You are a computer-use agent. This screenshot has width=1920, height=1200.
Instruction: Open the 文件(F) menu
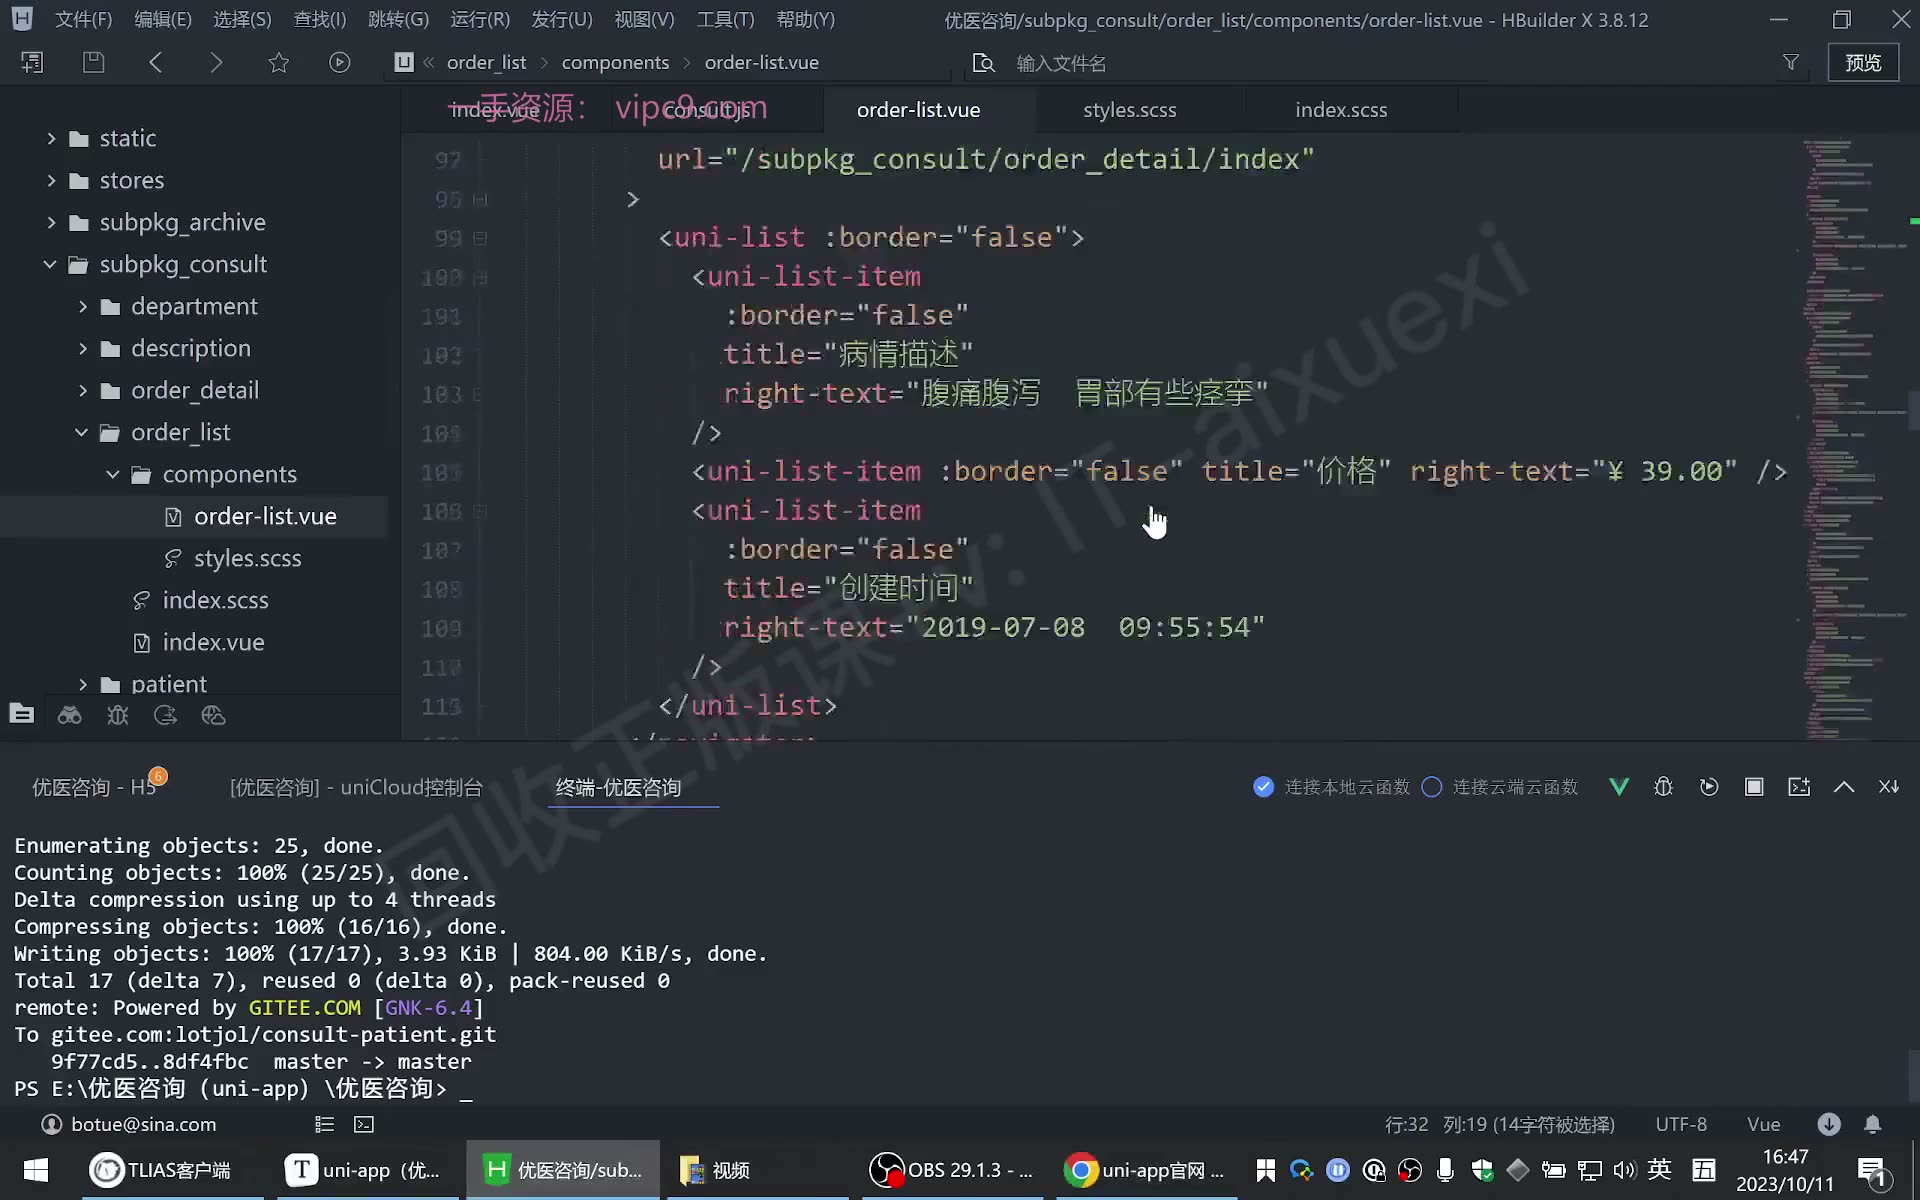tap(83, 19)
